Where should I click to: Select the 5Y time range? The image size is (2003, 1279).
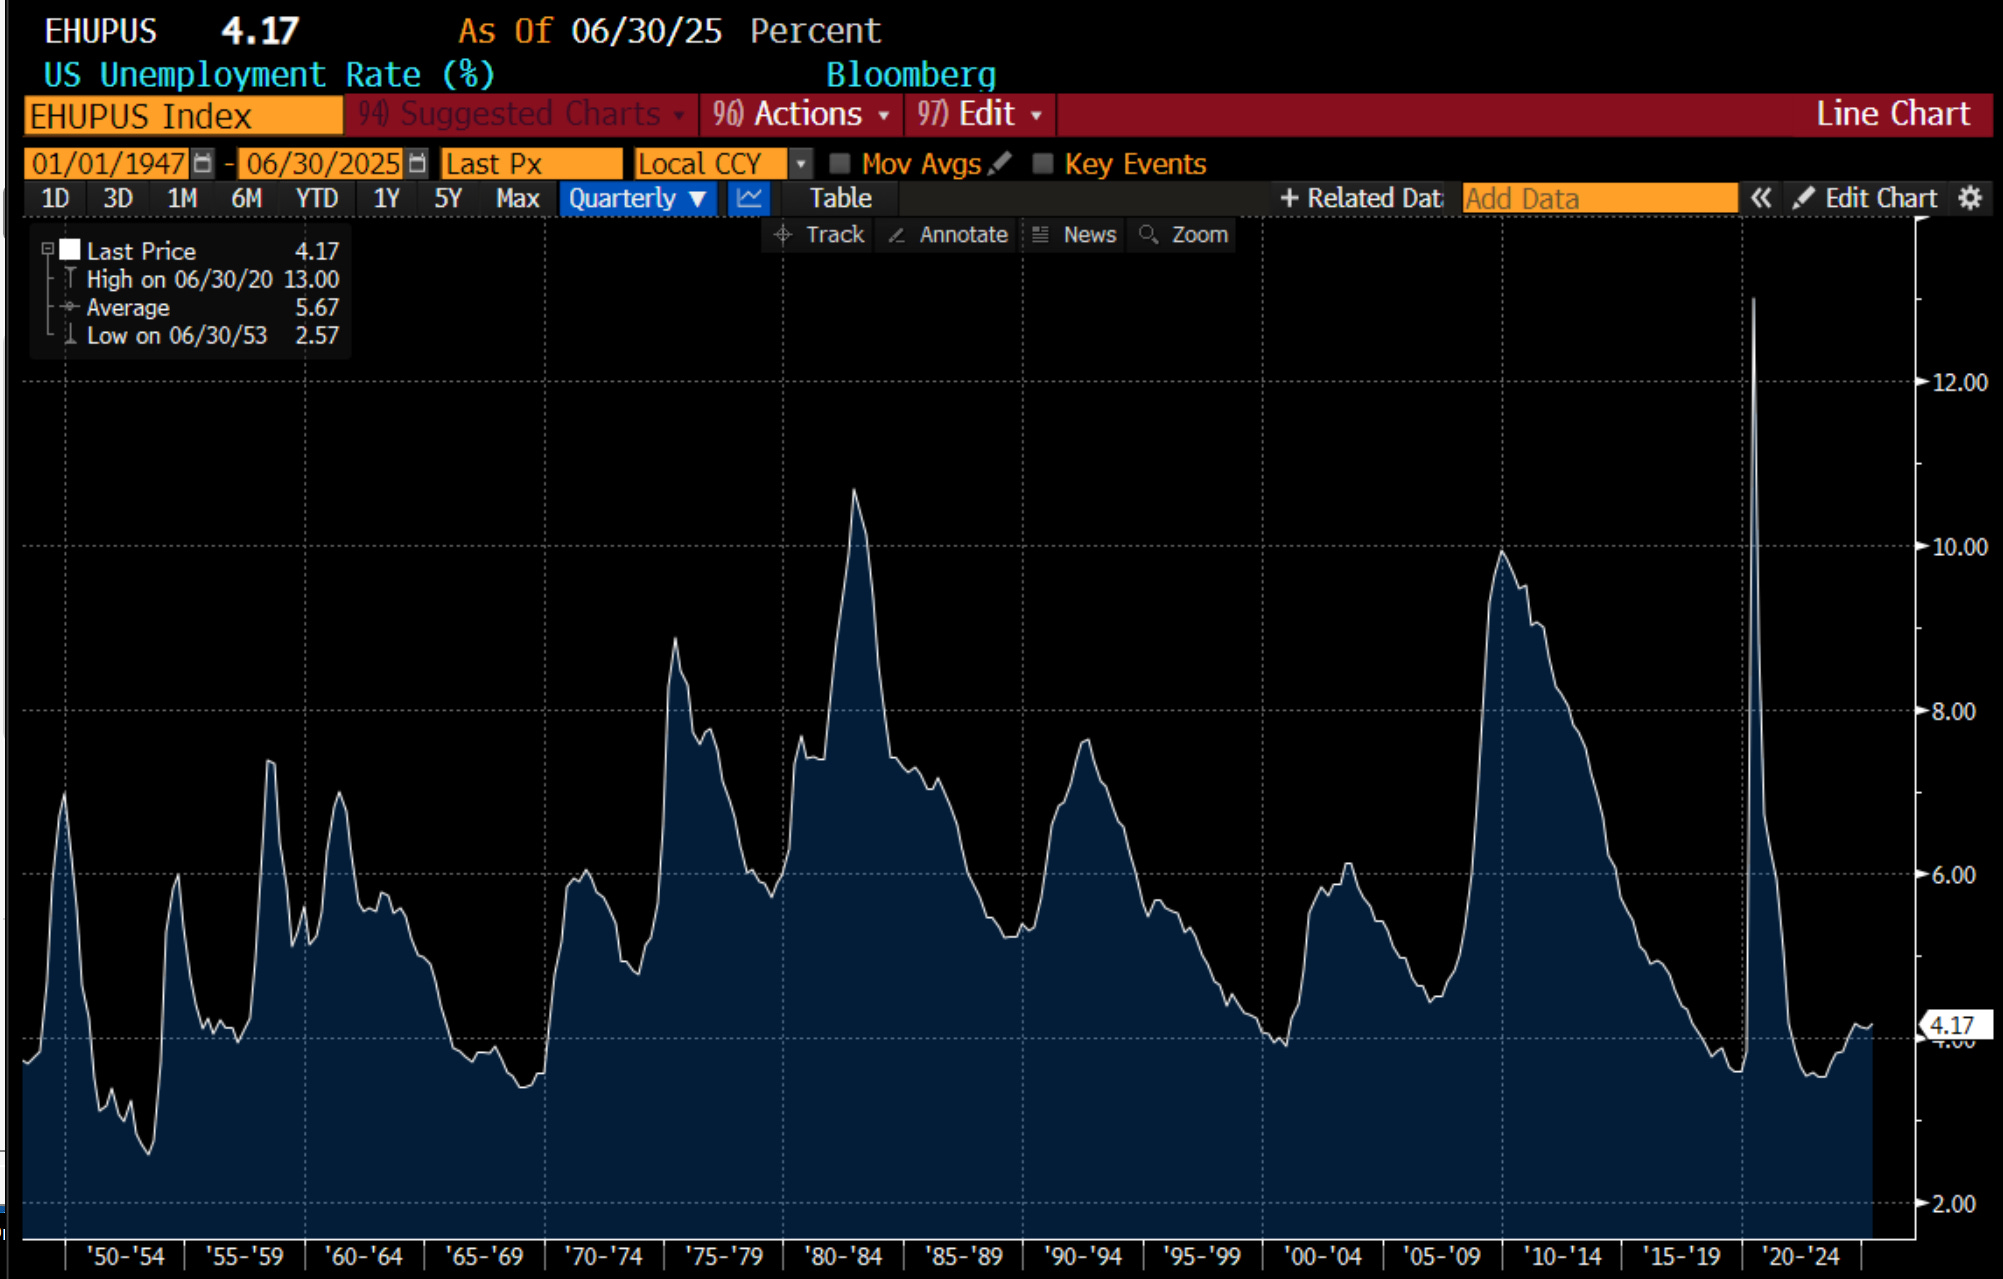[x=447, y=198]
